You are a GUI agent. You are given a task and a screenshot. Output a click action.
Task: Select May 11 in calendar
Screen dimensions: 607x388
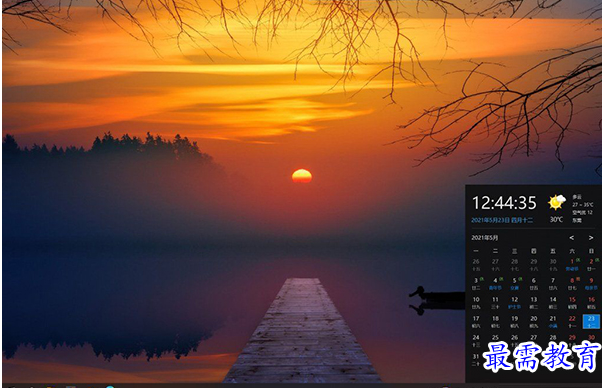(x=495, y=302)
